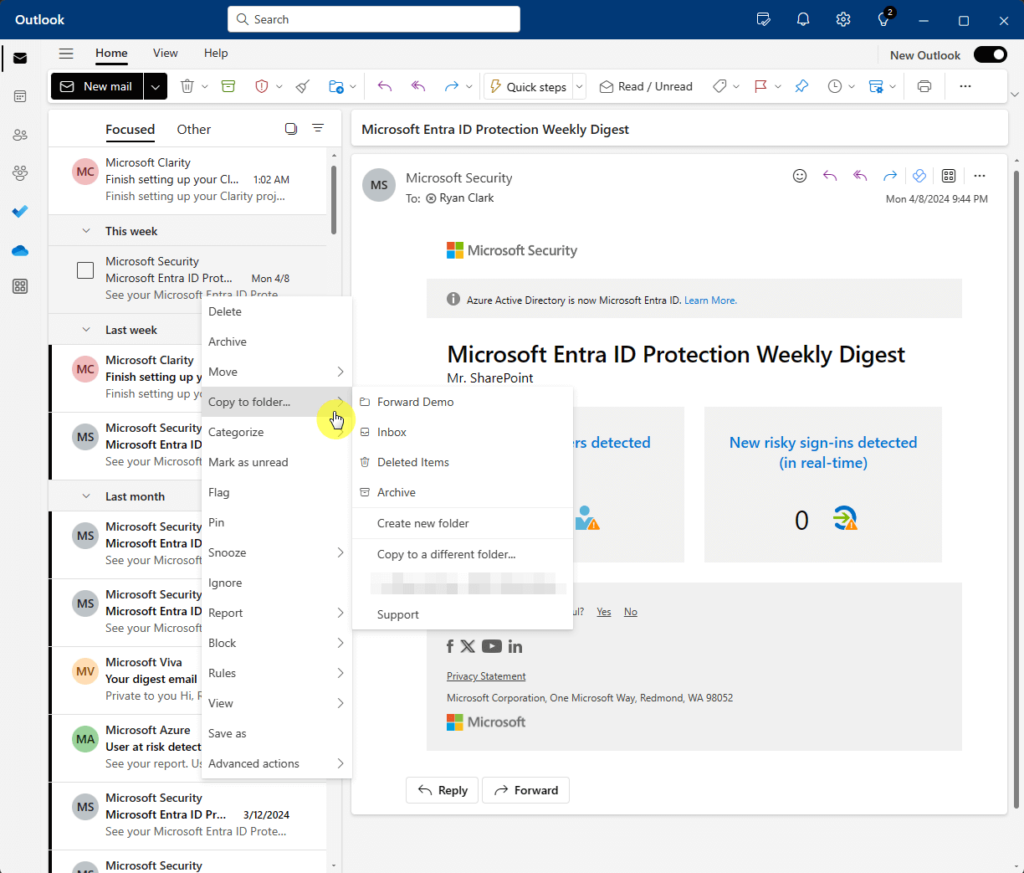This screenshot has width=1024, height=873.
Task: Click the Forward arrow in ribbon
Action: [451, 86]
